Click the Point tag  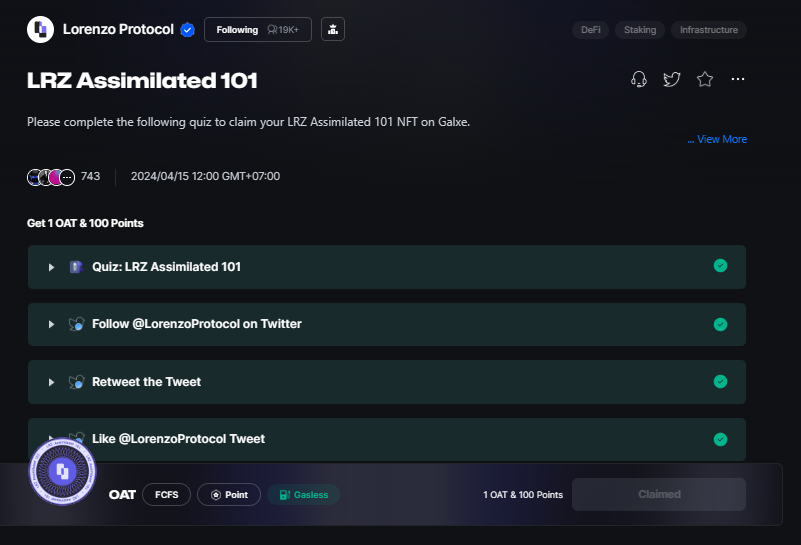click(x=229, y=494)
